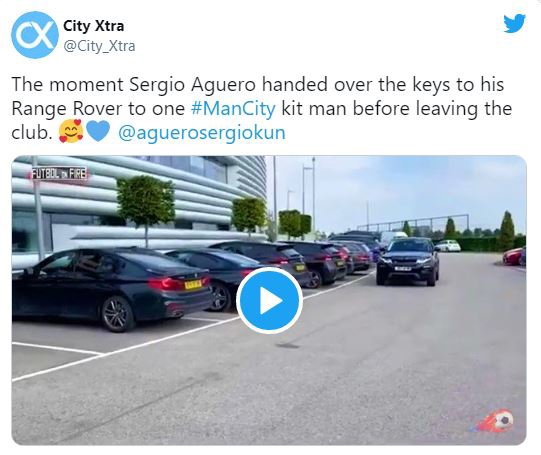Click the flaming football logo watermark
Viewport: 541px width, 455px height.
[x=494, y=421]
